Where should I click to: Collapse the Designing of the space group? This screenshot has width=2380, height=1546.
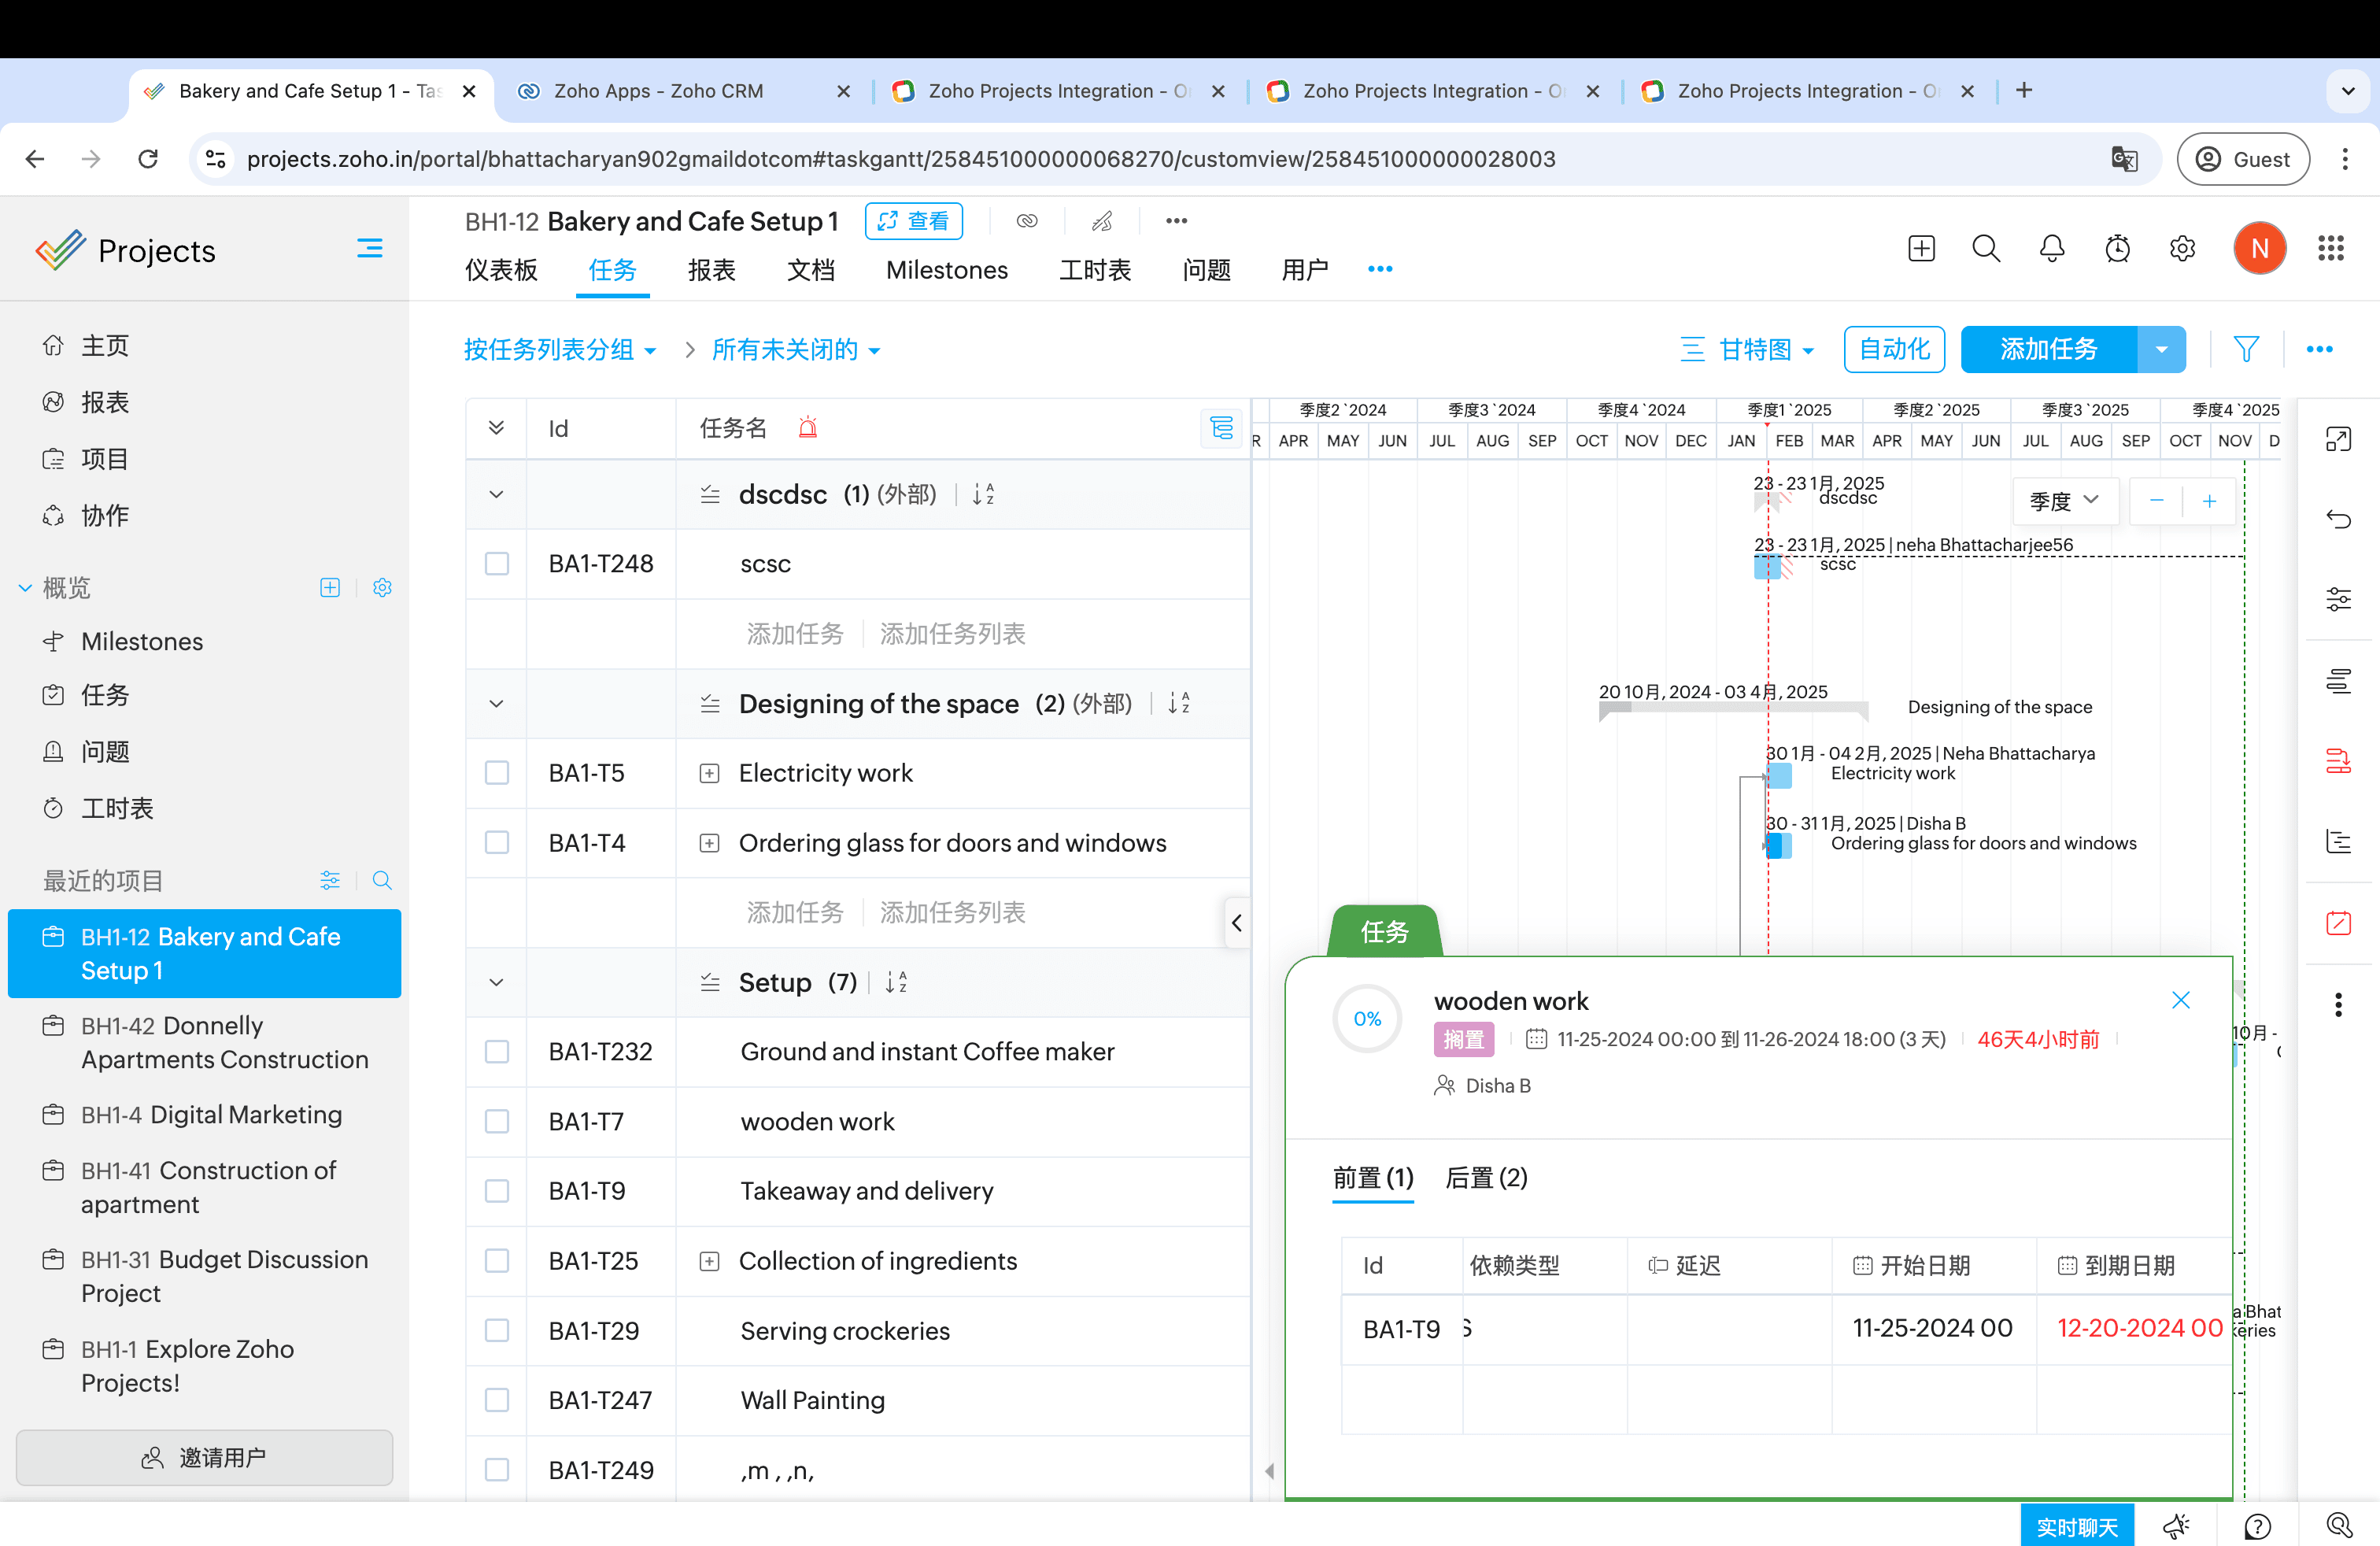496,704
